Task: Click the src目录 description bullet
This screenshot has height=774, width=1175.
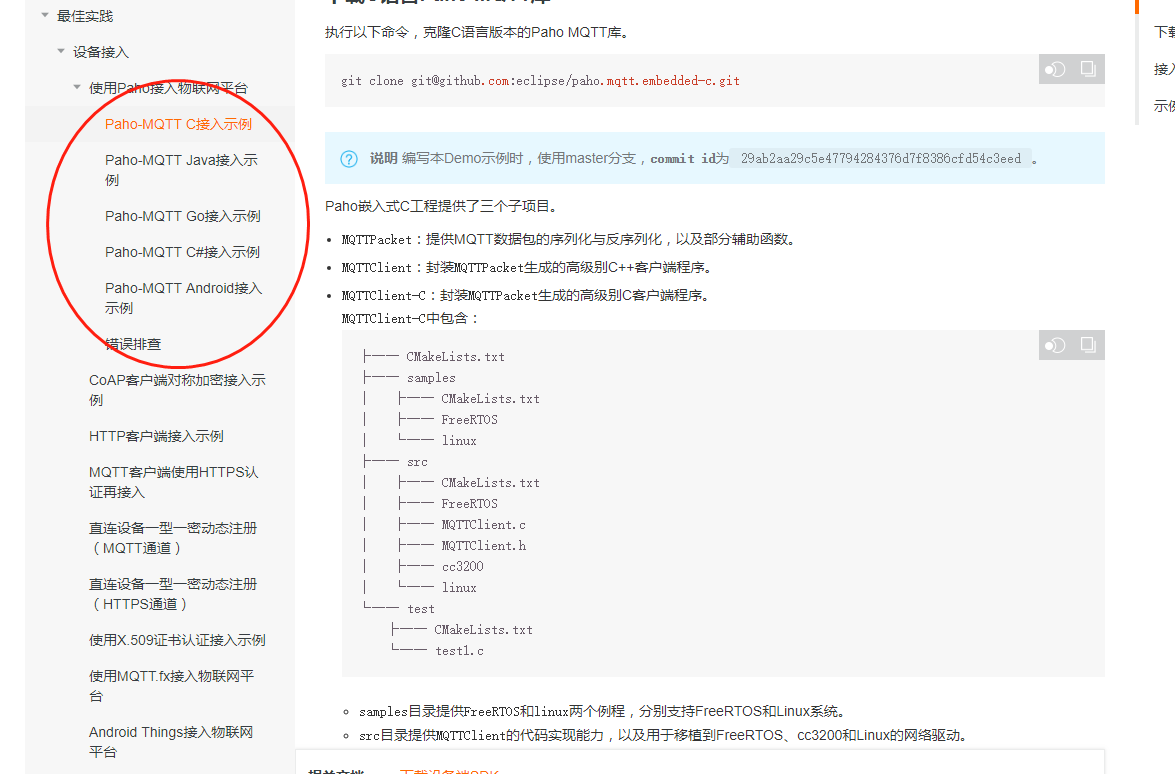Action: tap(665, 736)
